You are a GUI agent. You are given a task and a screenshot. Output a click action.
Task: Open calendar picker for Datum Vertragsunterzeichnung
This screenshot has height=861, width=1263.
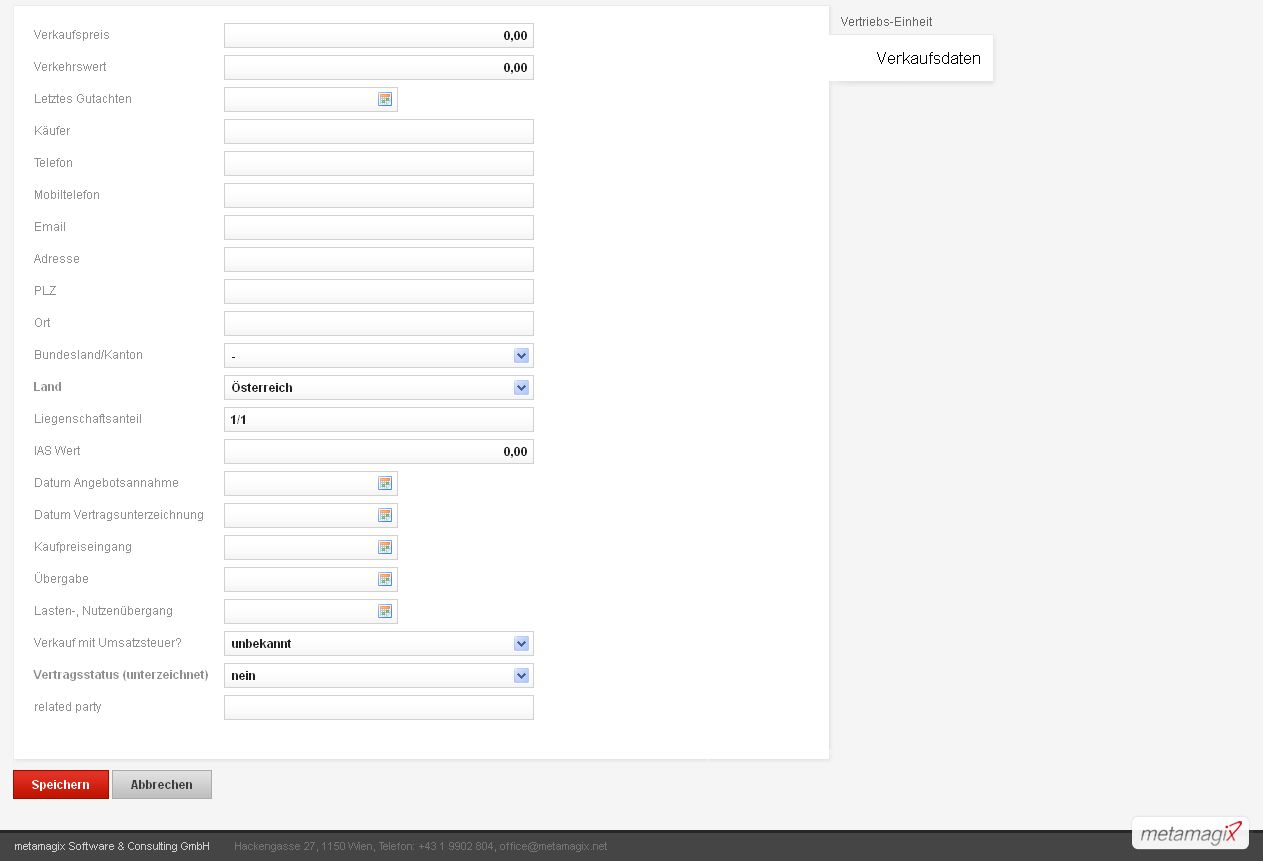[385, 515]
